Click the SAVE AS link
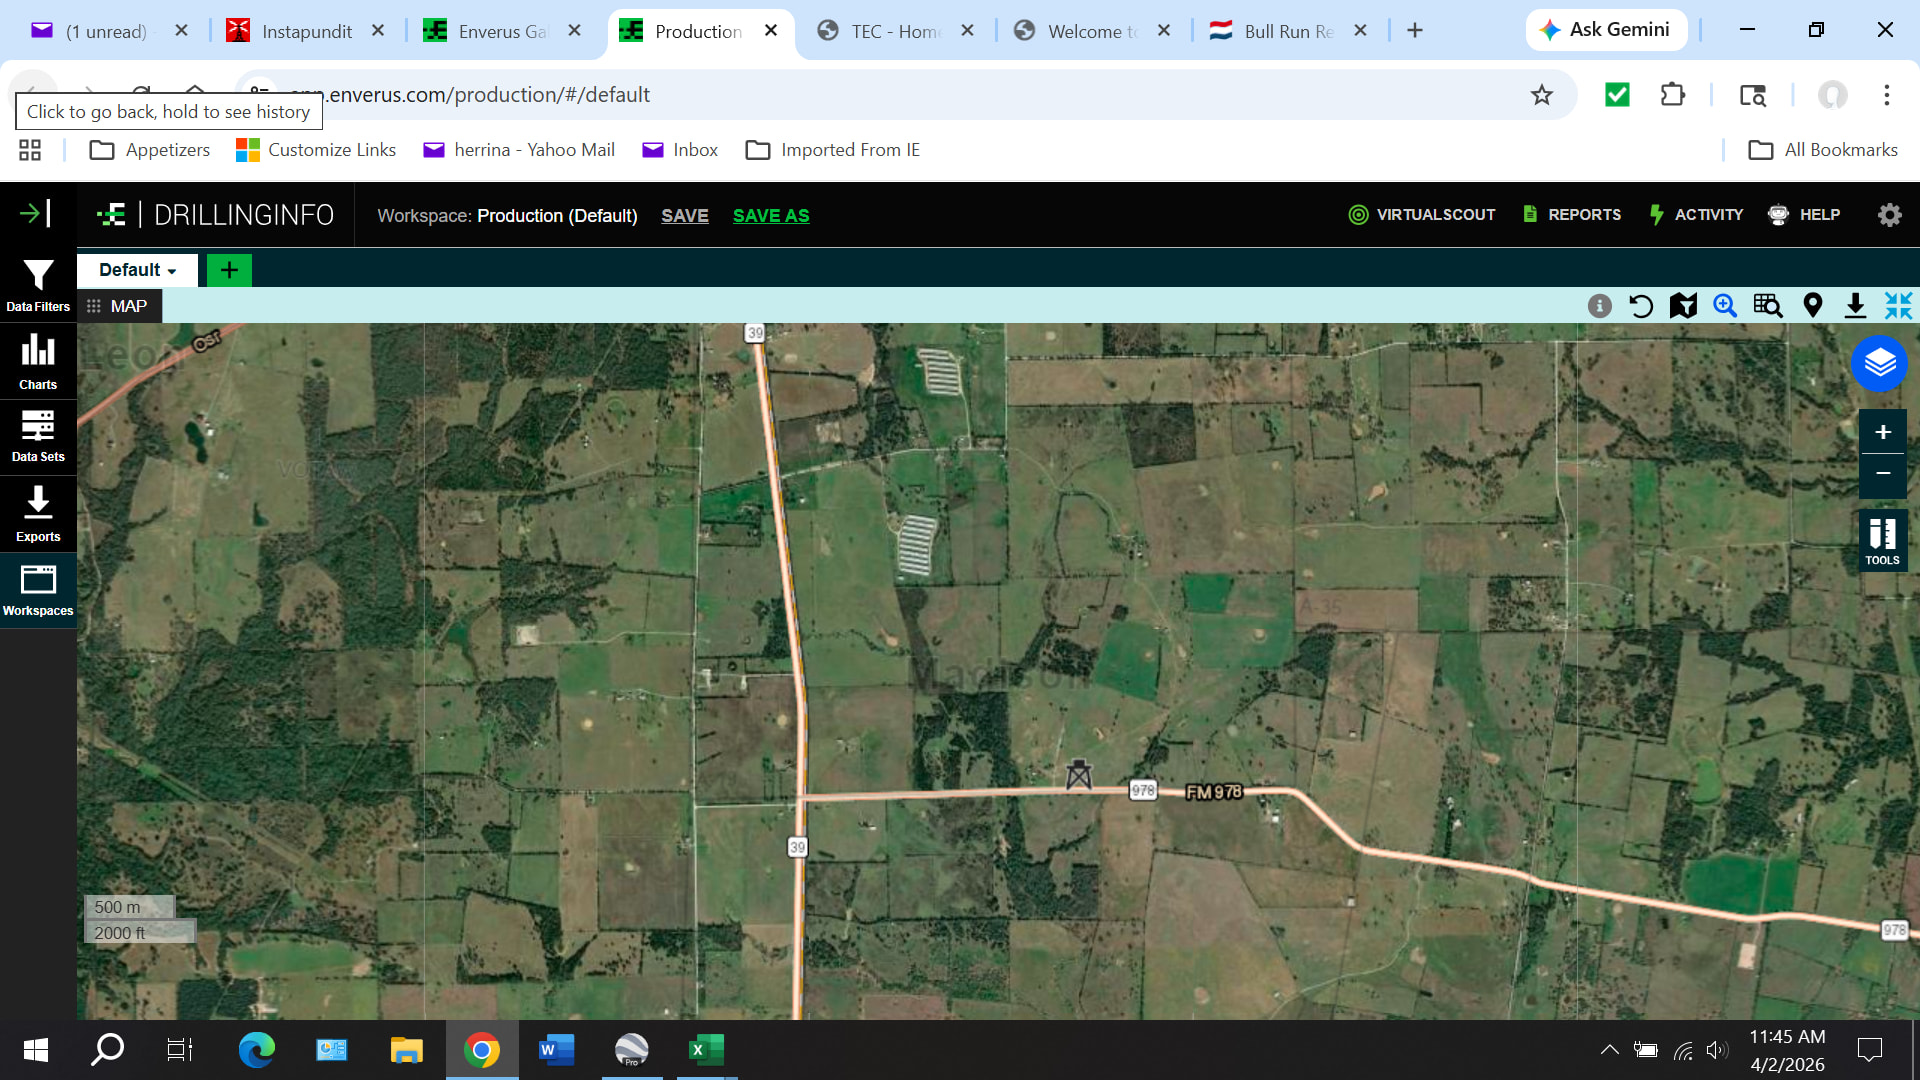 771,216
